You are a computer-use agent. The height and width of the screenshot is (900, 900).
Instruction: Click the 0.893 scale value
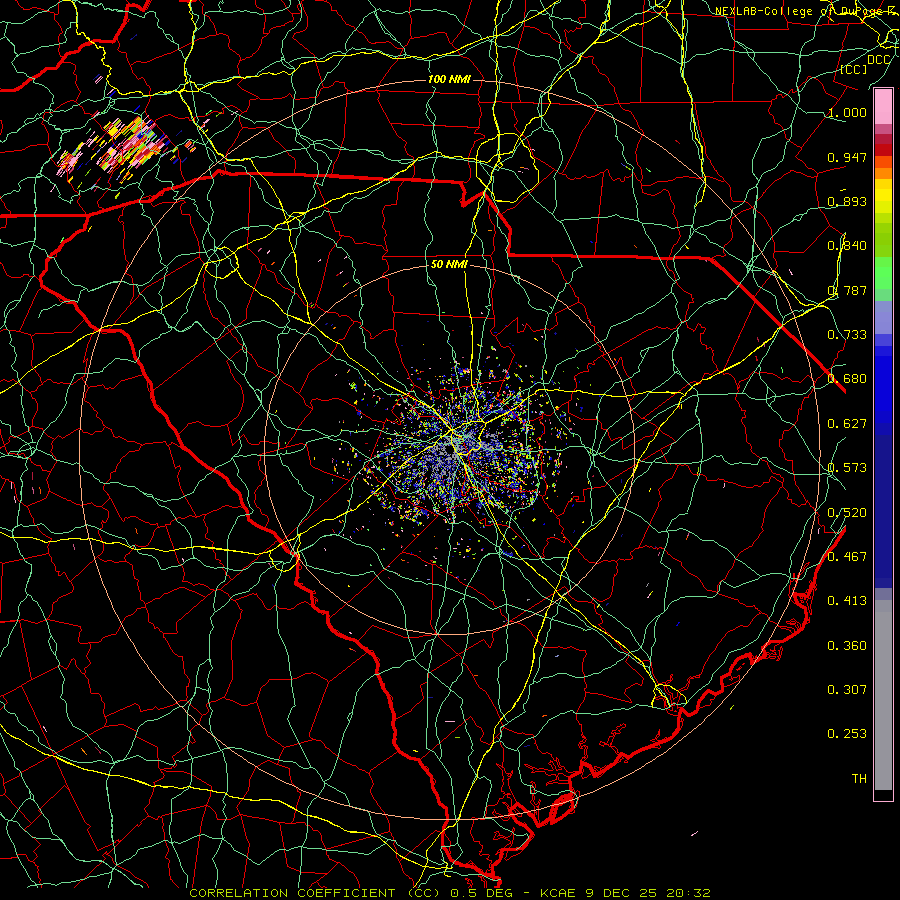[x=847, y=201]
